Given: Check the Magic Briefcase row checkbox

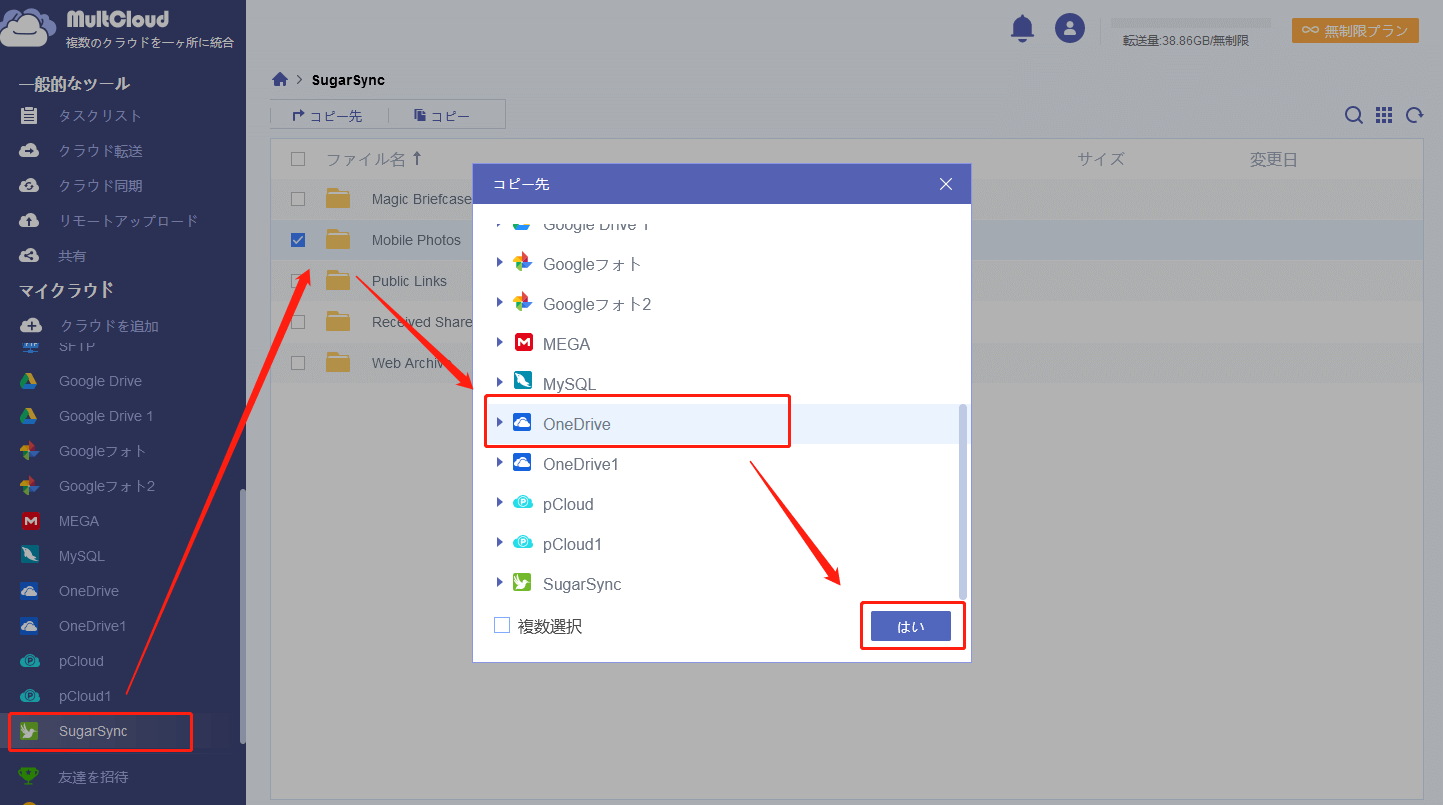Looking at the screenshot, I should pyautogui.click(x=298, y=199).
